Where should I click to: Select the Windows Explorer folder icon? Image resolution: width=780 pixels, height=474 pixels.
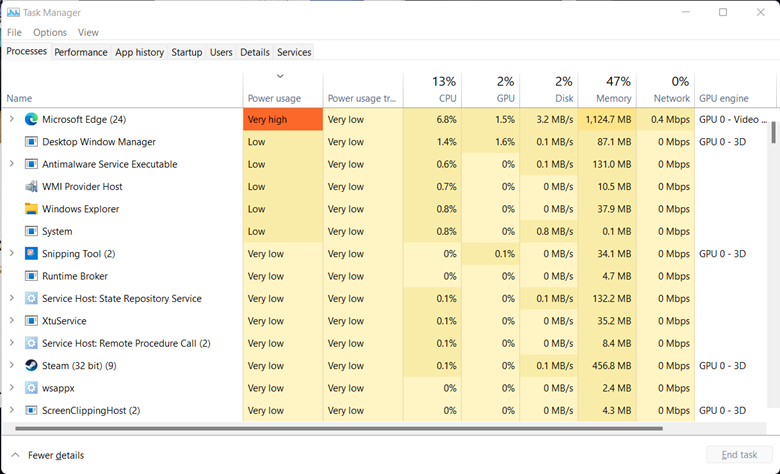[x=31, y=209]
